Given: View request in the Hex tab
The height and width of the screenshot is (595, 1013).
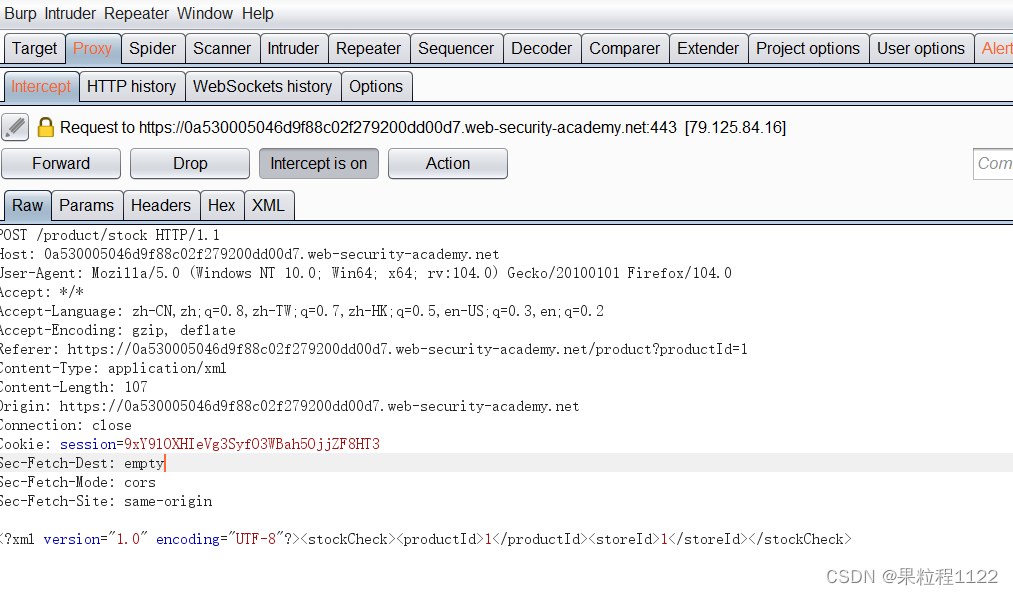Looking at the screenshot, I should 221,205.
